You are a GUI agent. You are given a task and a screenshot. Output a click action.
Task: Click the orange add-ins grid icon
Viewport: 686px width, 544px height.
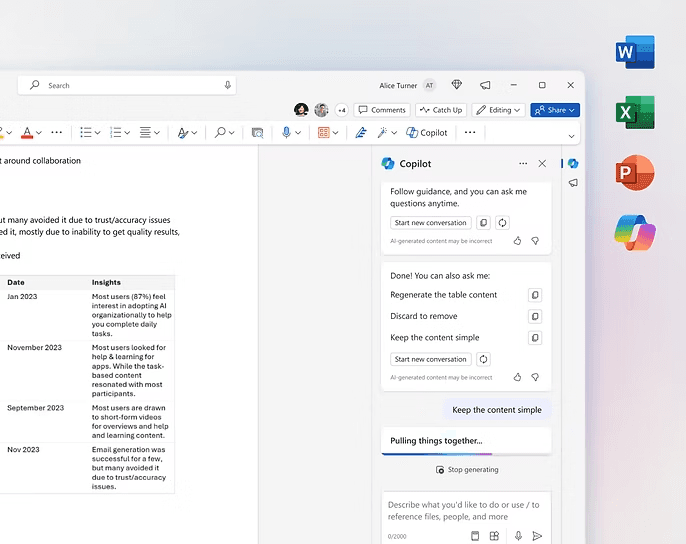point(324,133)
